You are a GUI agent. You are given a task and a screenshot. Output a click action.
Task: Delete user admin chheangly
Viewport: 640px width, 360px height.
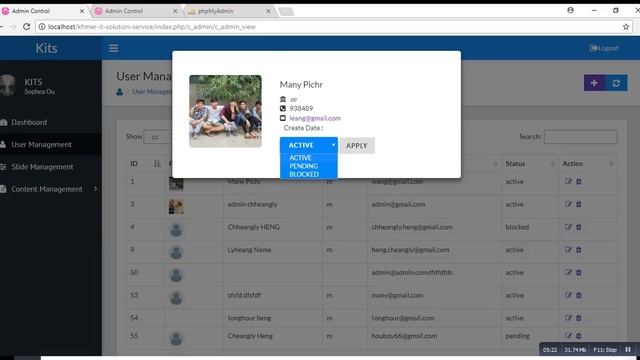(x=579, y=204)
